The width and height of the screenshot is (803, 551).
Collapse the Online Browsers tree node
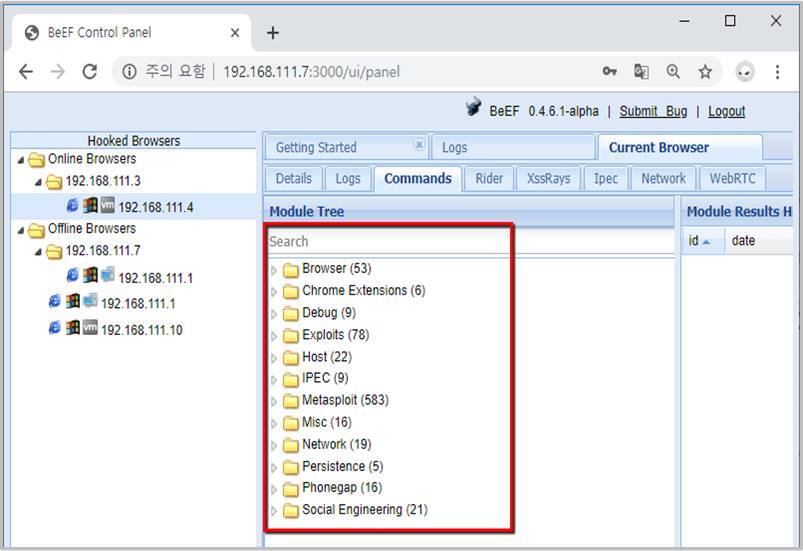tap(21, 160)
